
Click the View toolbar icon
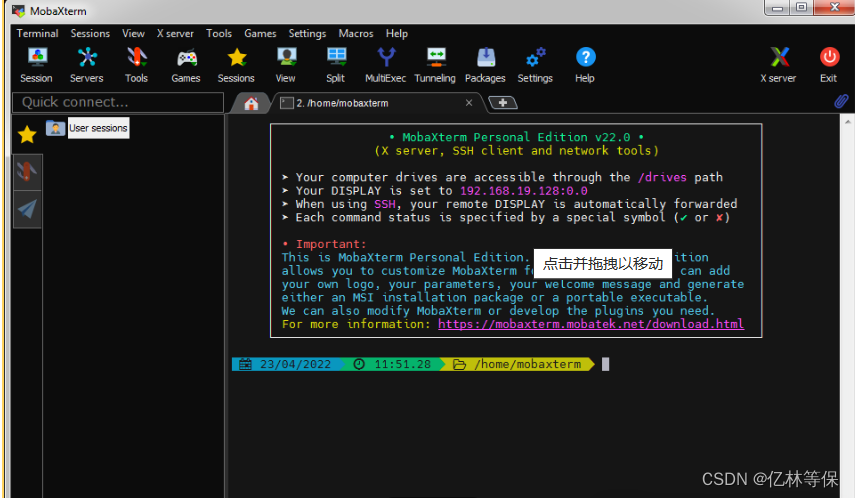tap(286, 65)
